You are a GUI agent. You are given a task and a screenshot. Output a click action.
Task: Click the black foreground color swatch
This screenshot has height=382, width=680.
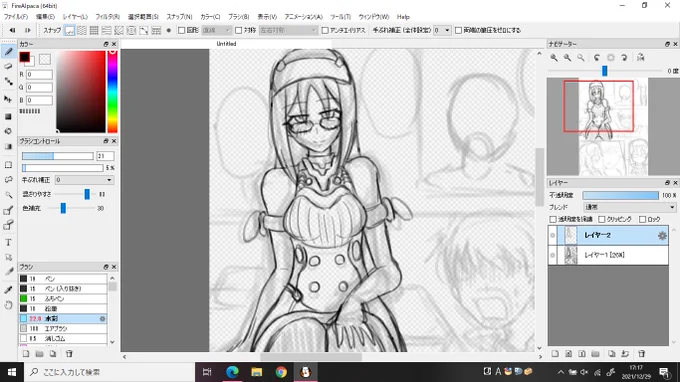(25, 57)
